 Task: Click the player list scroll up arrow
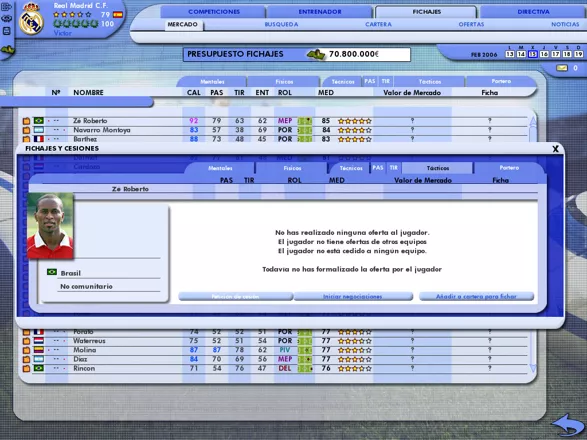point(532,121)
